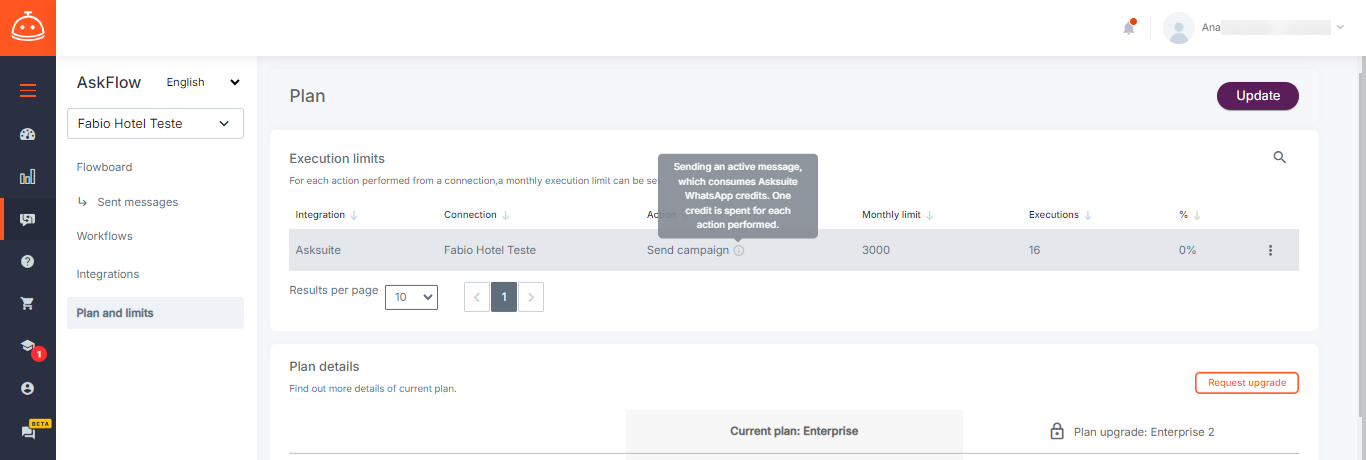Click the lock icon beside Plan upgrade
1366x460 pixels.
(x=1057, y=432)
